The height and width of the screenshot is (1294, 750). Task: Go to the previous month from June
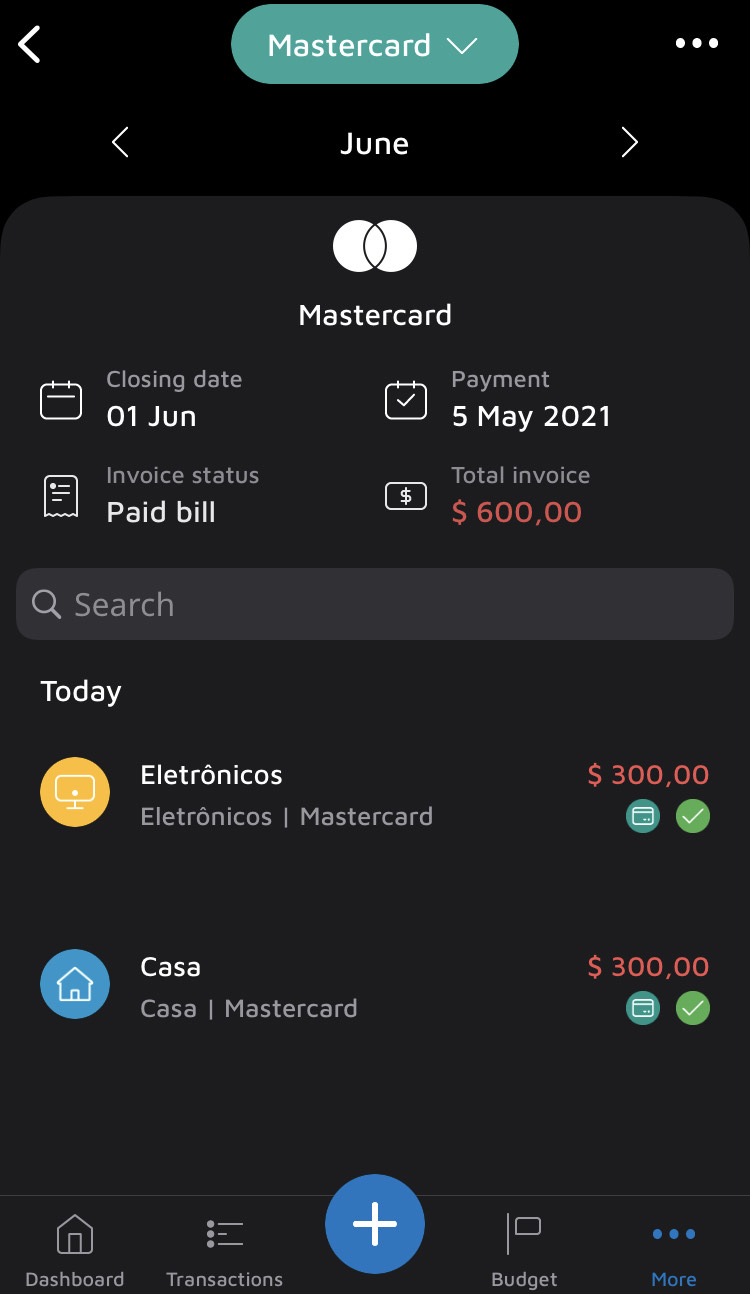[x=120, y=143]
